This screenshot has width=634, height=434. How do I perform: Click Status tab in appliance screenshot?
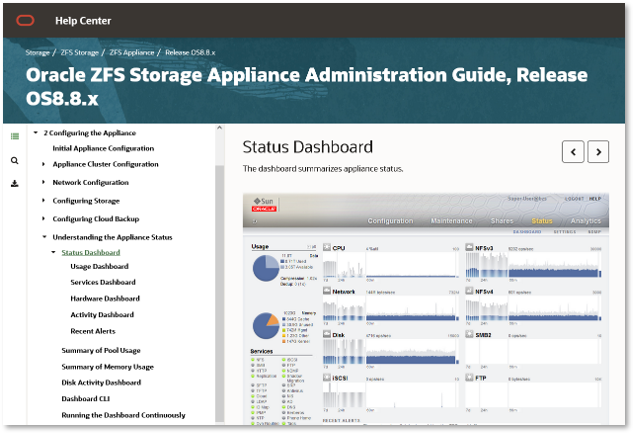click(542, 221)
